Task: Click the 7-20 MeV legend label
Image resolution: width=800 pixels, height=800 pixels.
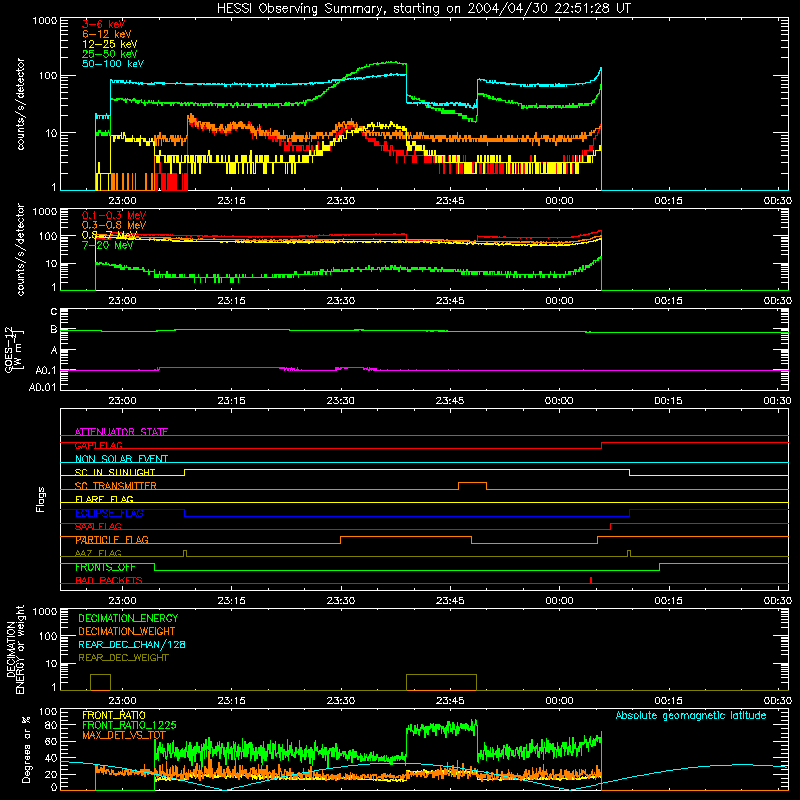Action: (107, 245)
